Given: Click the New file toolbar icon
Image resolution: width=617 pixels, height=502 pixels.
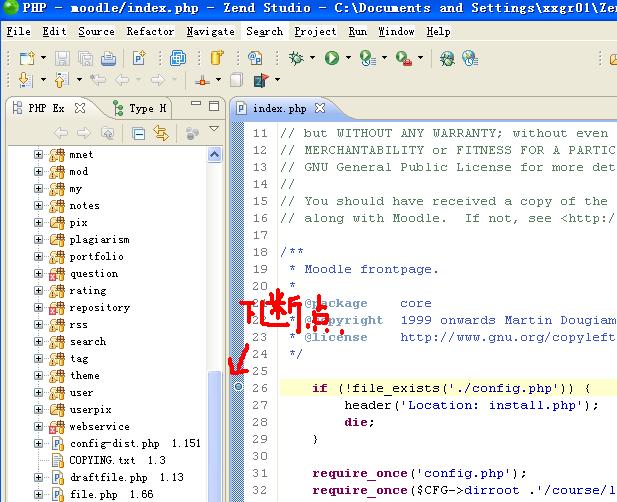Looking at the screenshot, I should point(27,59).
